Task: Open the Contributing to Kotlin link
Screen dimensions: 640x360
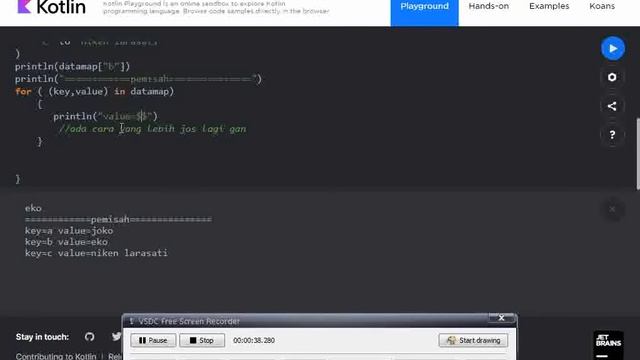Action: (x=56, y=356)
